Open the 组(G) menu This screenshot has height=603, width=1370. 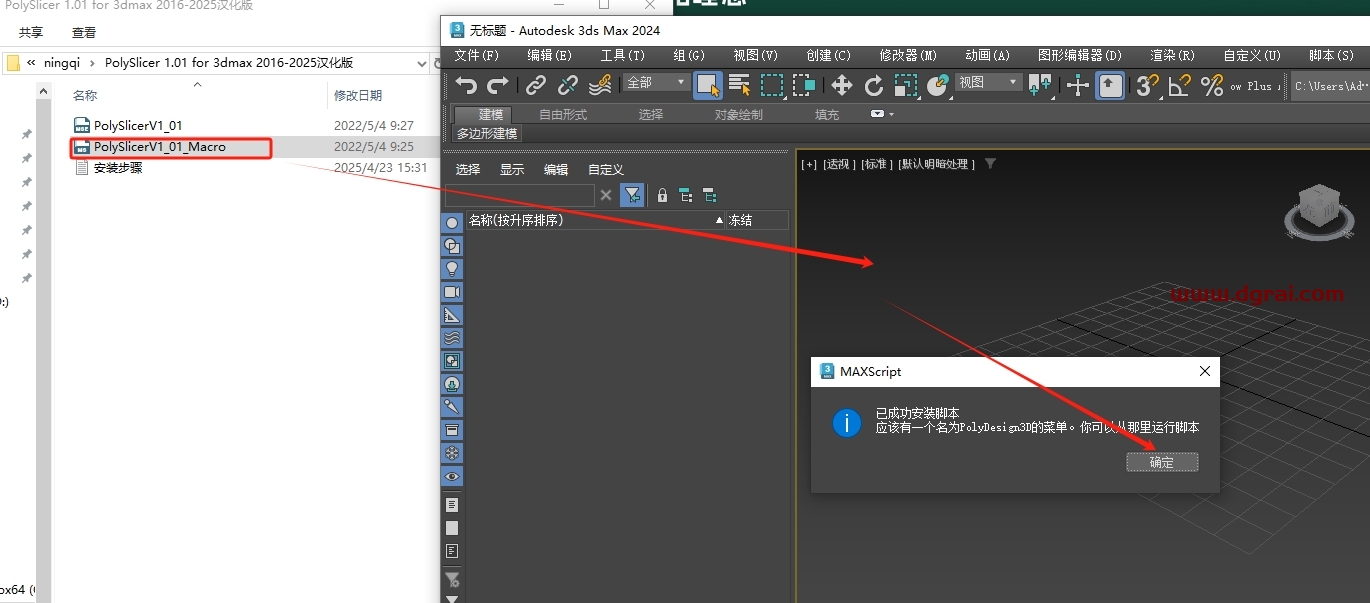pos(688,55)
